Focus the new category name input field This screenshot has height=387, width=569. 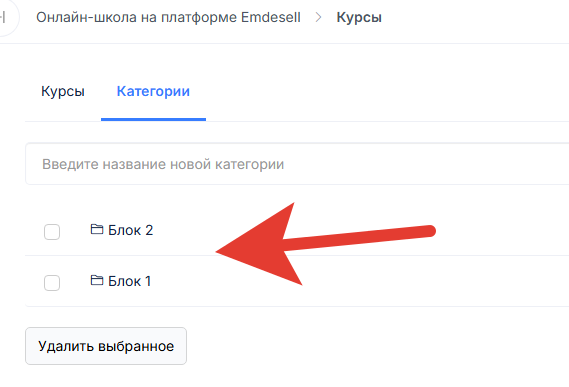[297, 164]
